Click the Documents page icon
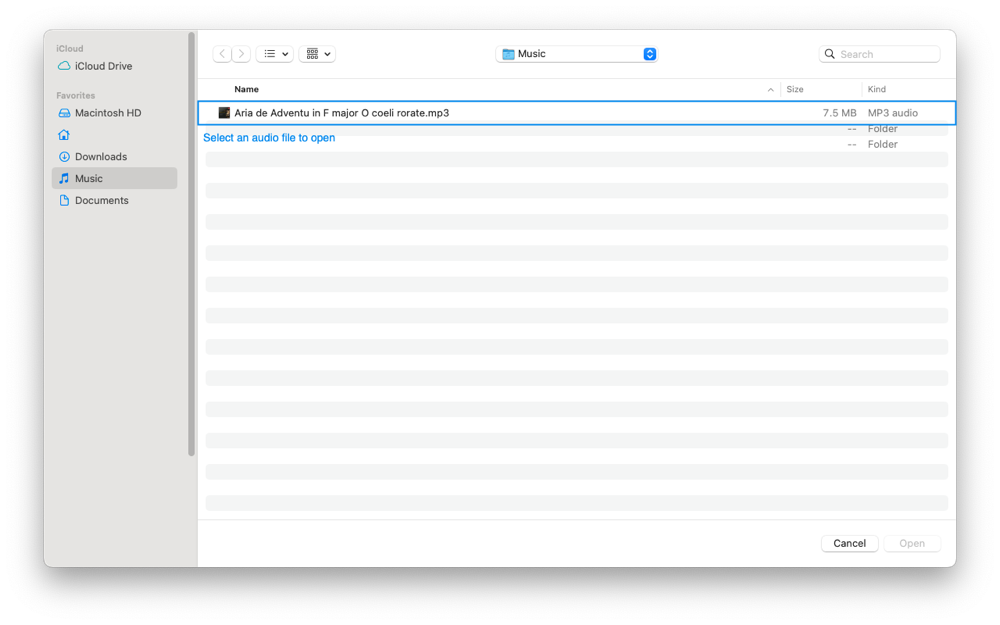 tap(64, 200)
